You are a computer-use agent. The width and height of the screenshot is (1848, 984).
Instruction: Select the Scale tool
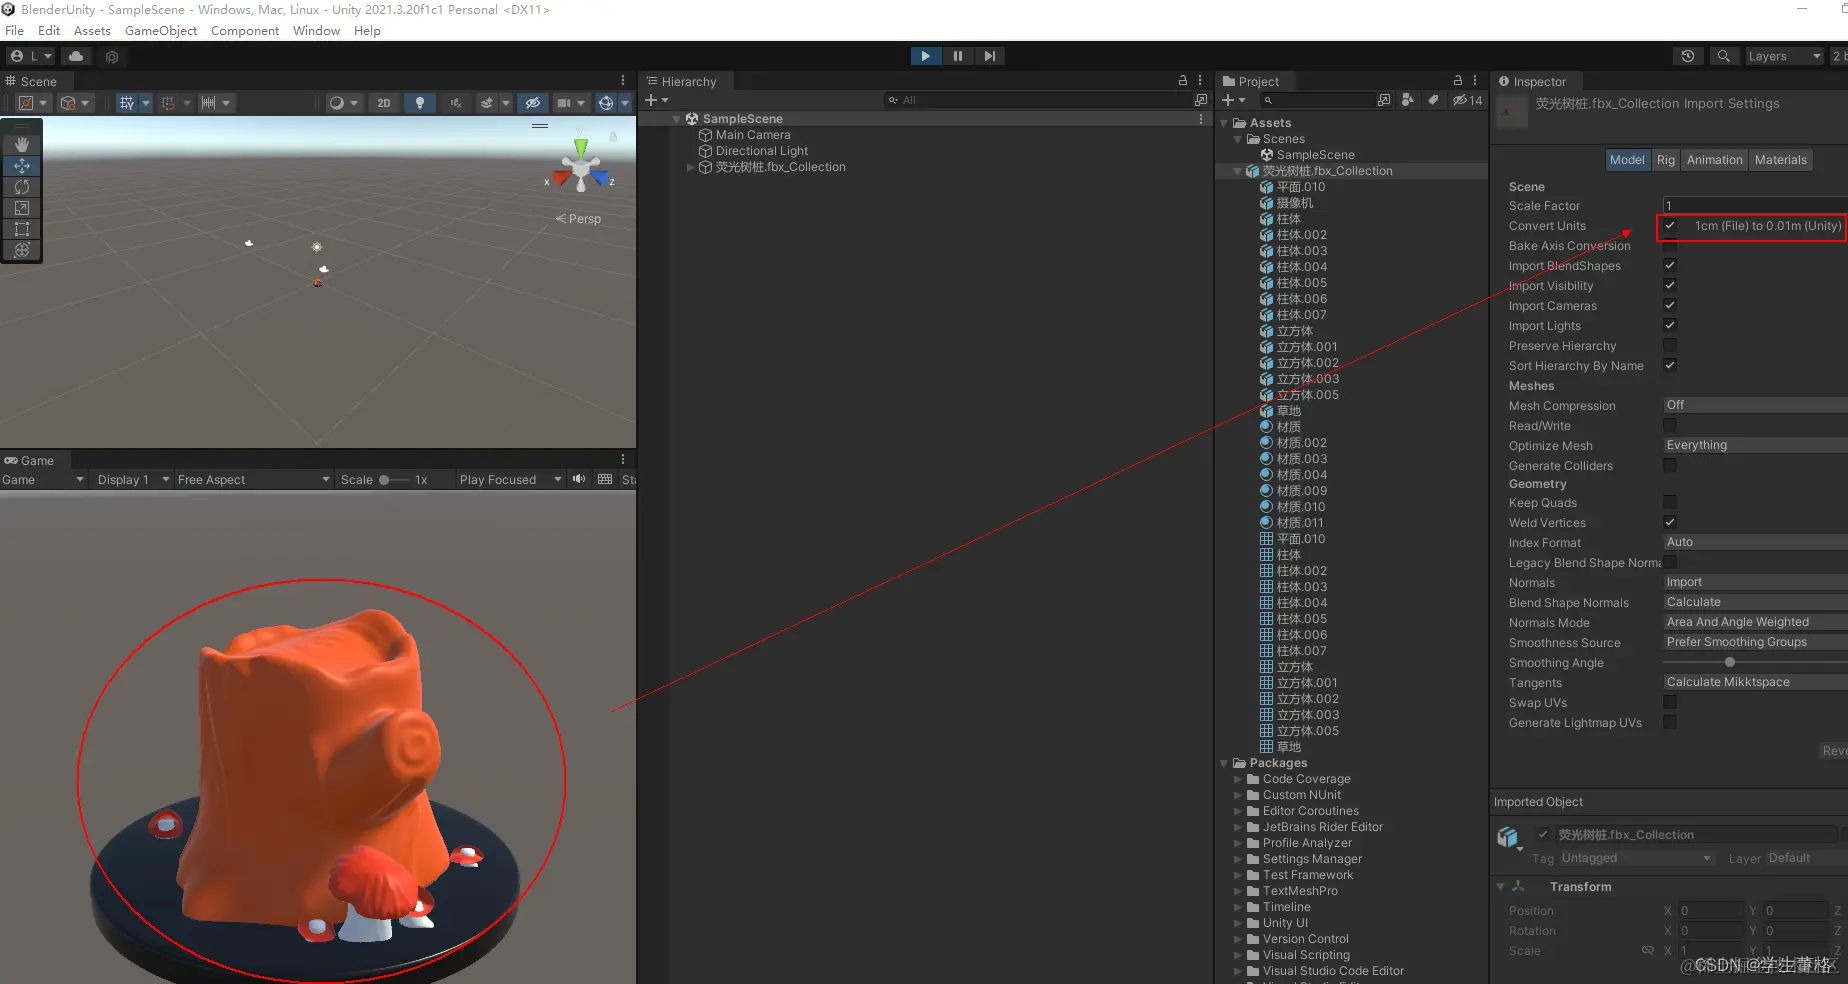[22, 208]
